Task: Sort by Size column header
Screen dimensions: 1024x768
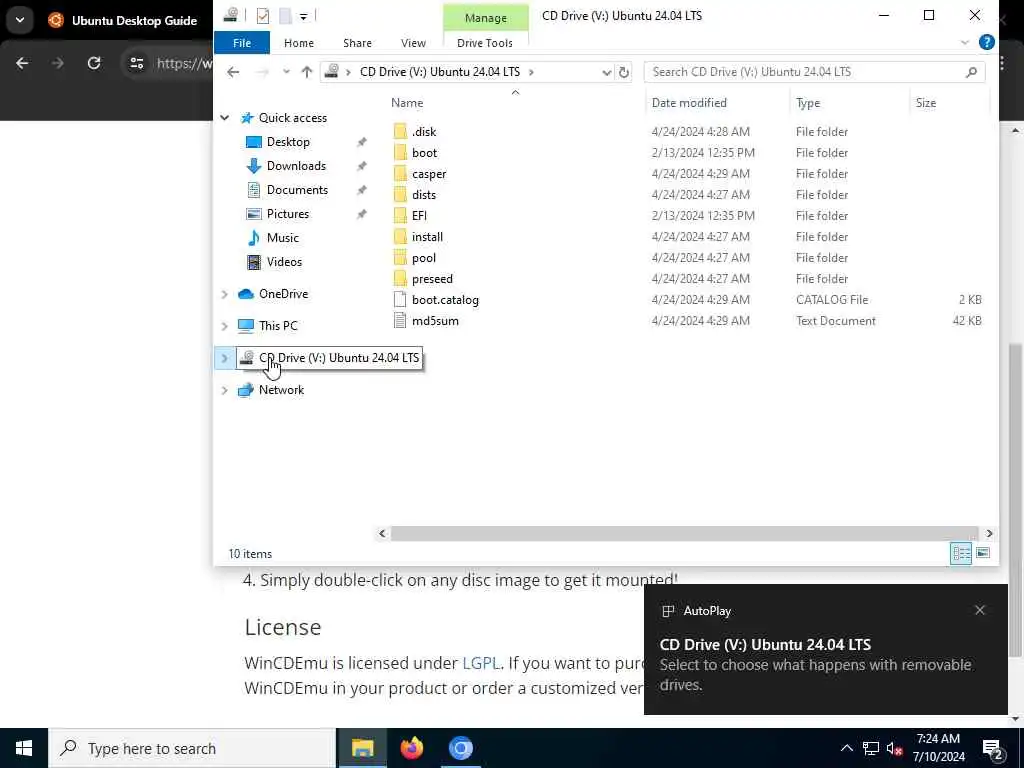Action: (925, 103)
